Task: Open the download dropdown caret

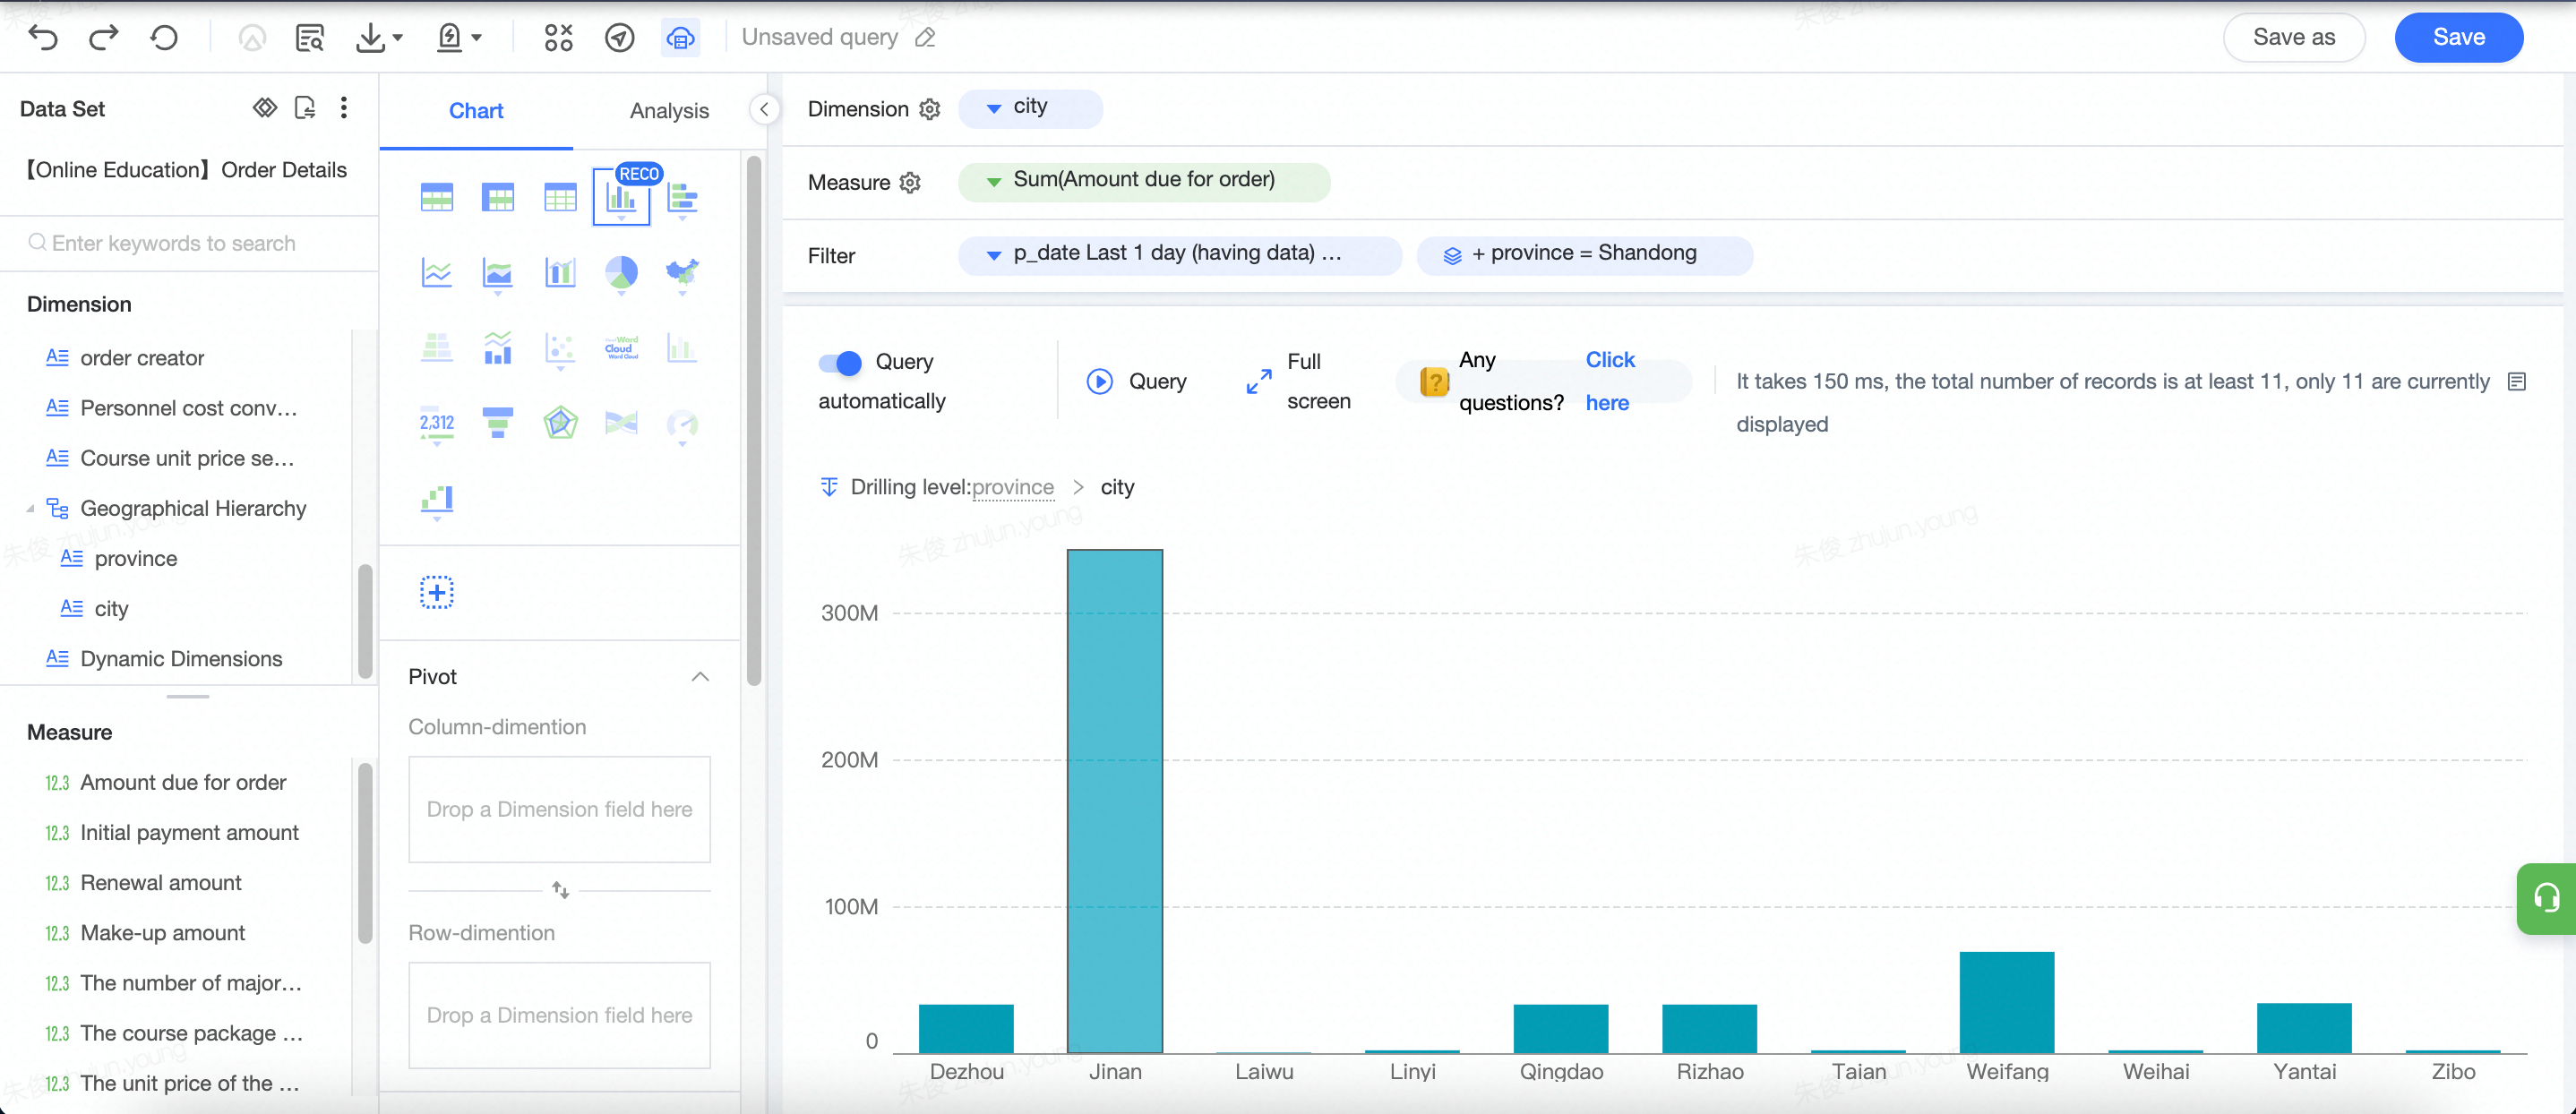Action: (x=398, y=38)
